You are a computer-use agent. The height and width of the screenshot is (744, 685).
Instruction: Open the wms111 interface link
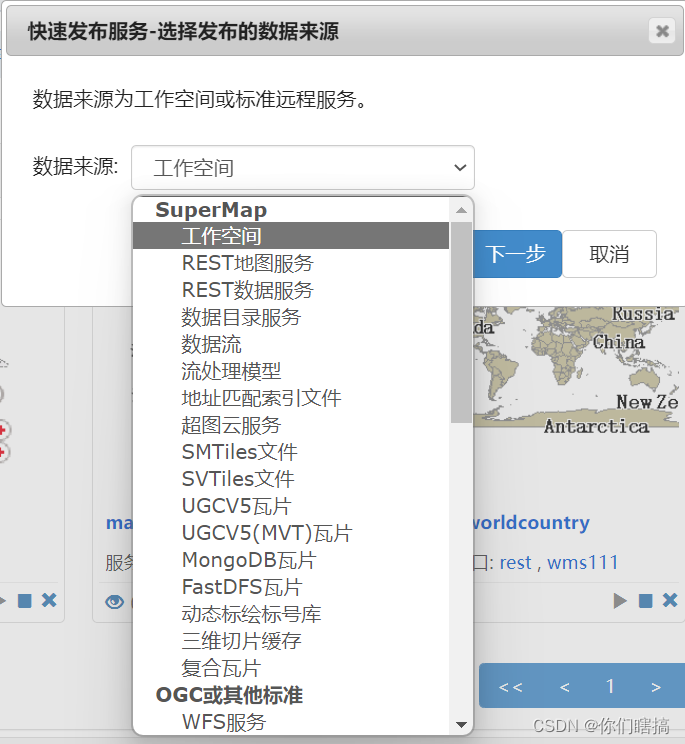[583, 563]
